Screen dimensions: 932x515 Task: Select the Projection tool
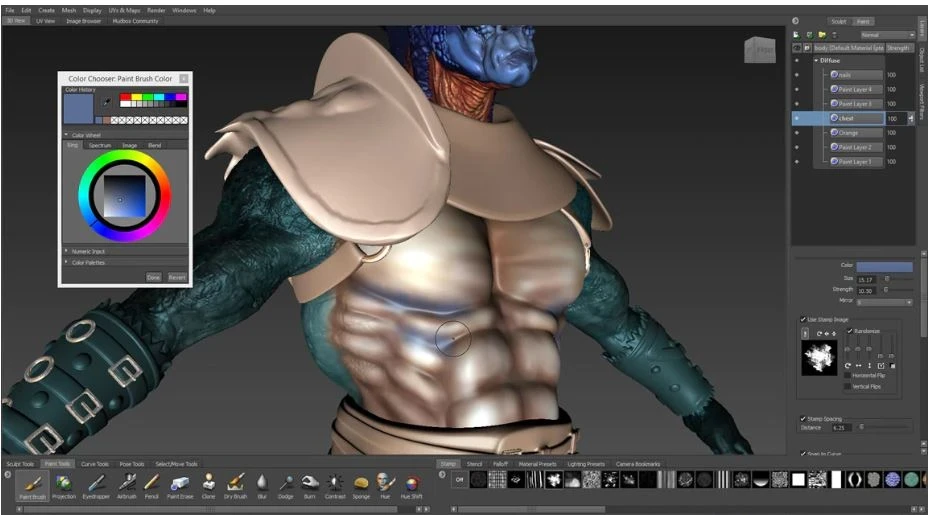[x=64, y=486]
